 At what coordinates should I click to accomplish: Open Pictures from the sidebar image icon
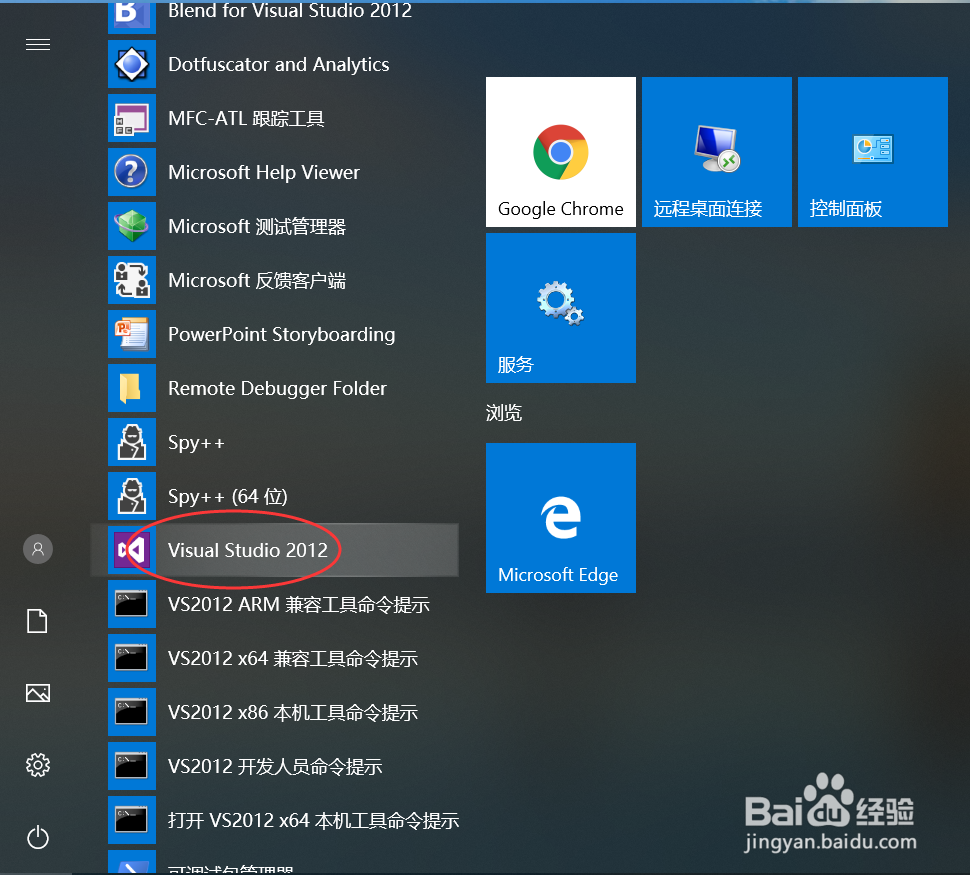38,693
